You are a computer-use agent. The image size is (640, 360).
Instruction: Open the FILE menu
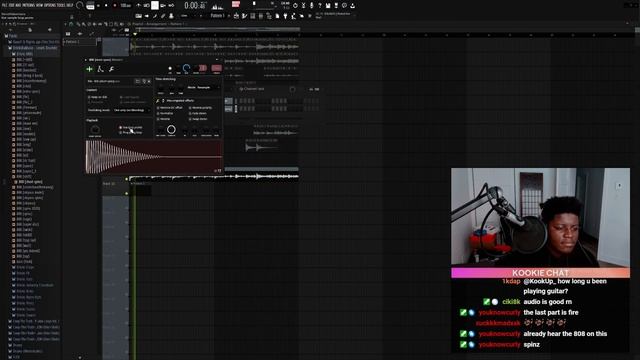pyautogui.click(x=5, y=5)
